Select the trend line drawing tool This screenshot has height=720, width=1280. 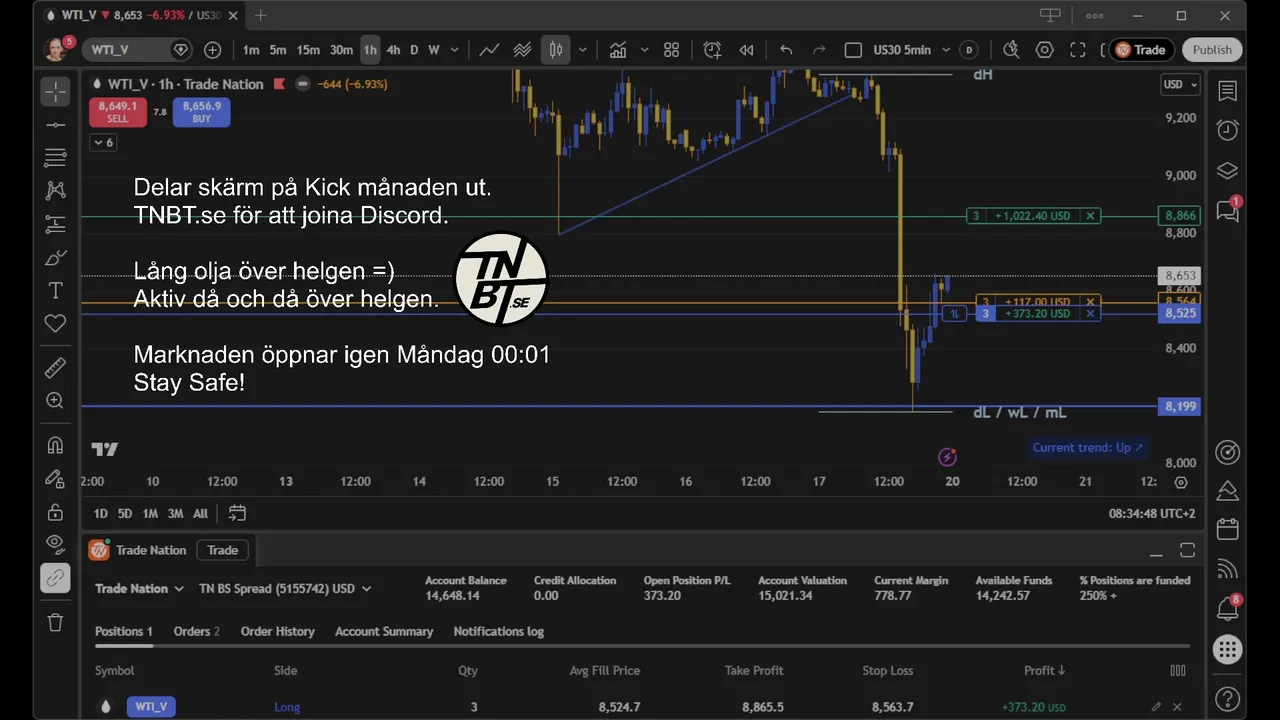point(55,125)
